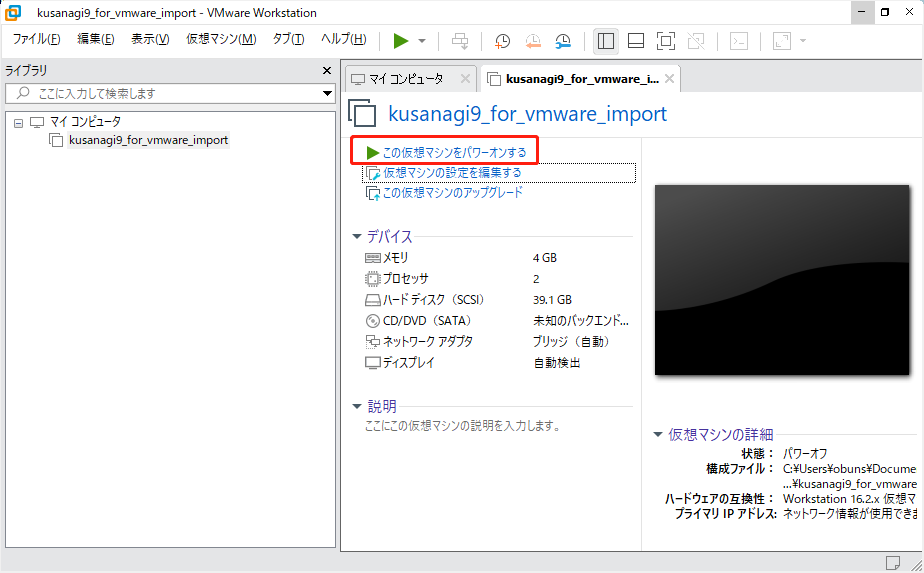The height and width of the screenshot is (573, 924).
Task: Click the console view toolbar icon
Action: point(739,41)
